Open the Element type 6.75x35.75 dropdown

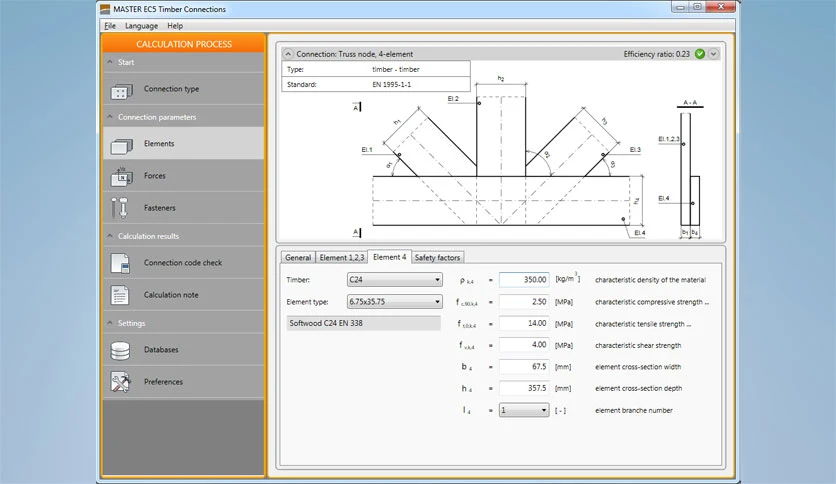(x=395, y=302)
